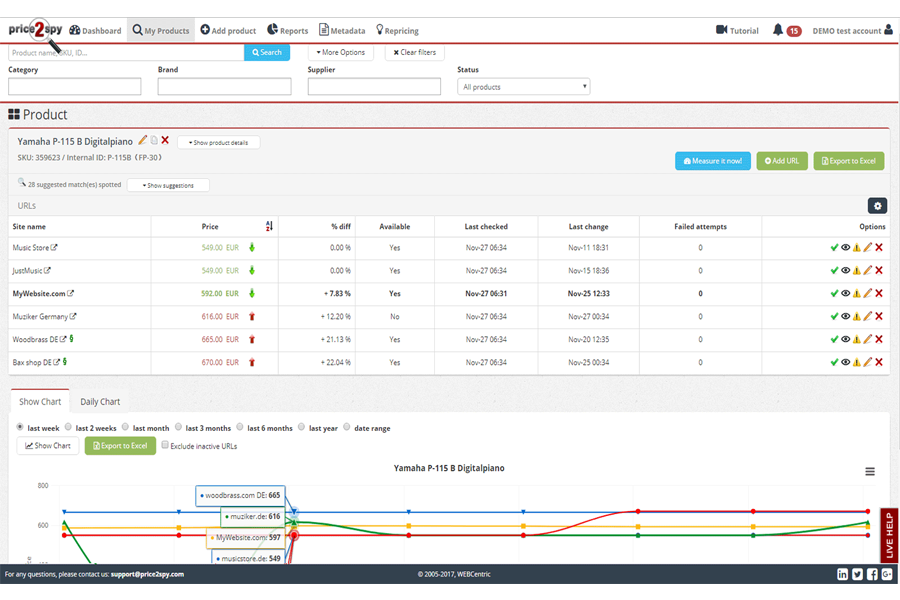Click 'Export to Excel' beside Add URL
The image size is (900, 600).
click(849, 161)
